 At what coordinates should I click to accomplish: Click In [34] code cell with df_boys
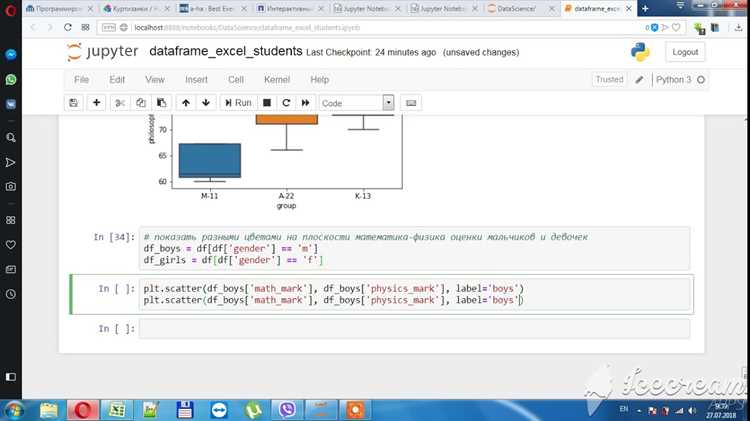coord(415,249)
